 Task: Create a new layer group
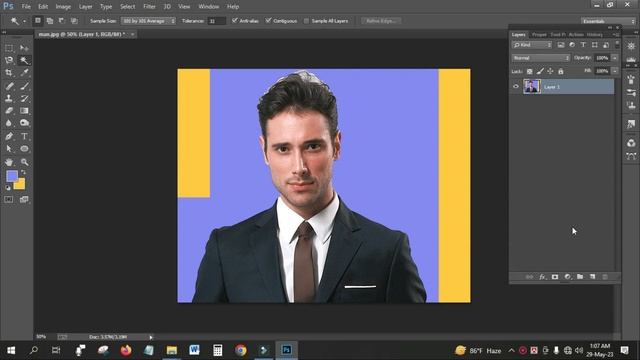point(580,277)
